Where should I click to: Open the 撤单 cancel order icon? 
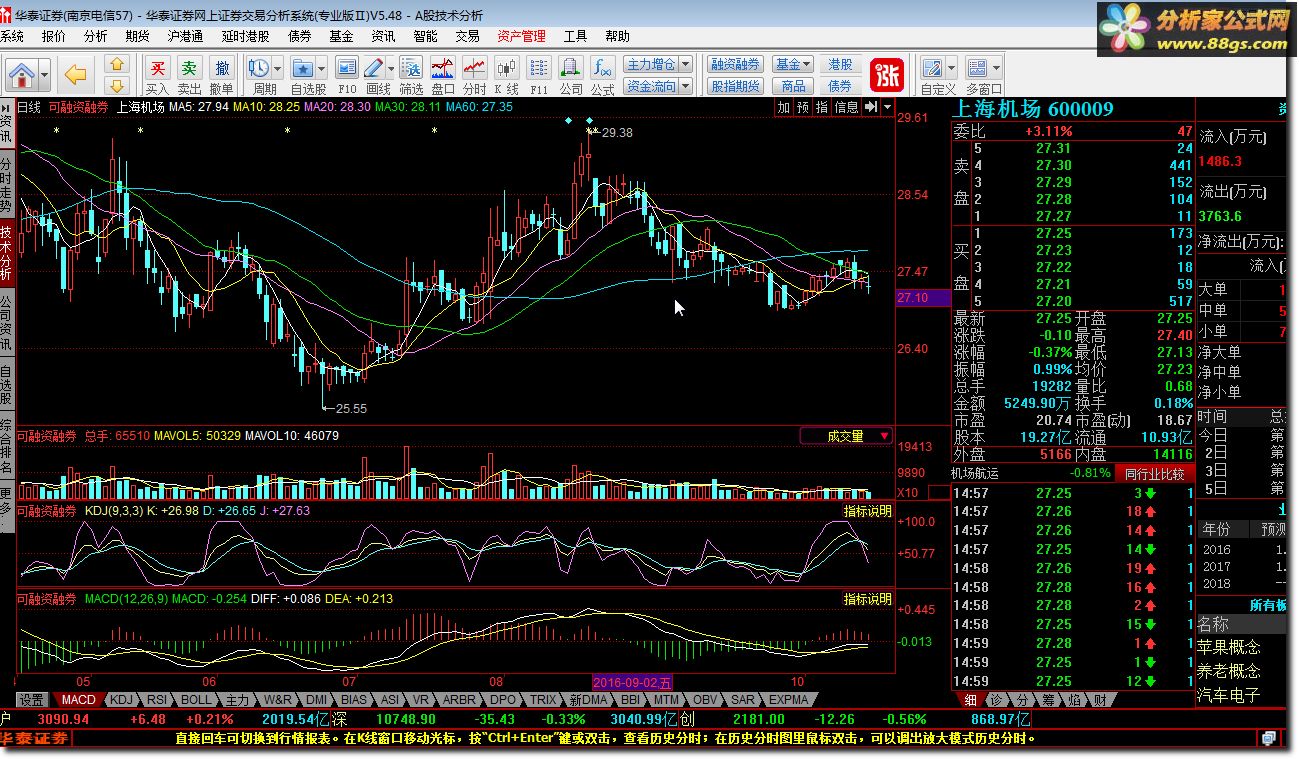coord(222,68)
